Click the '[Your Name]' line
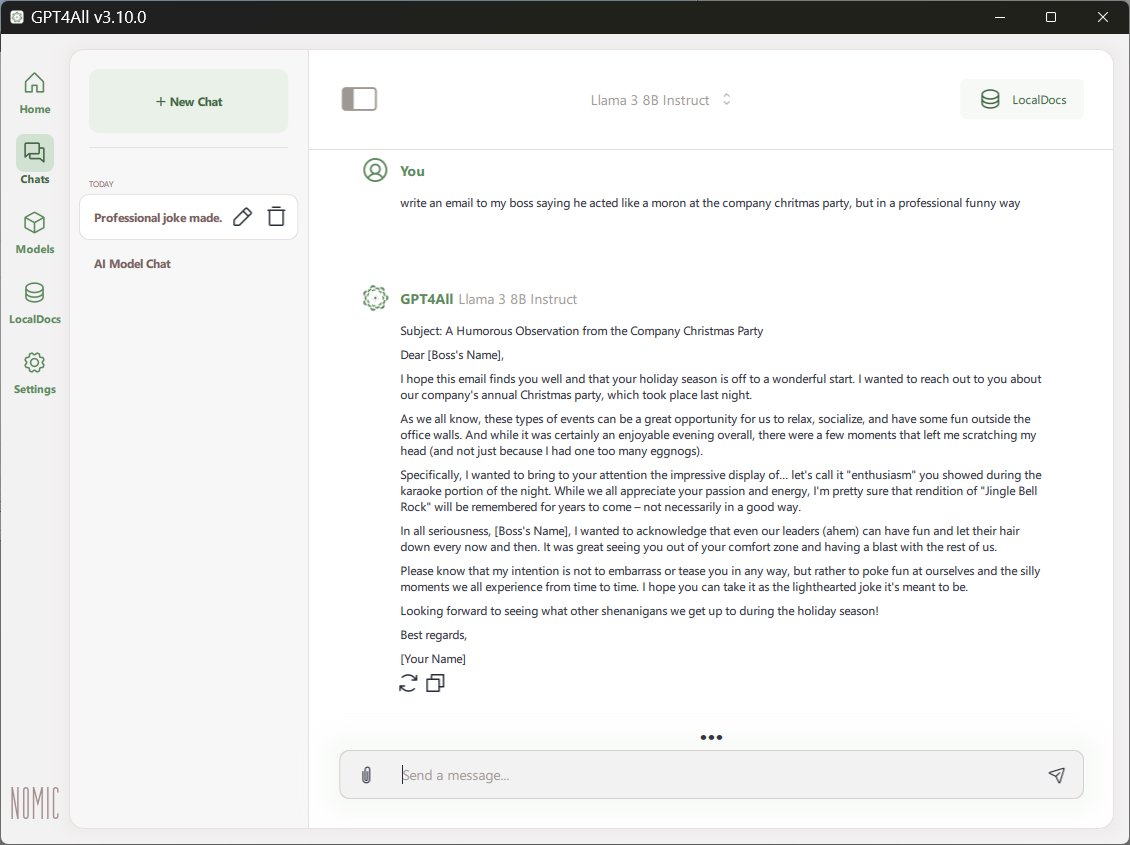Screen dimensions: 1130x845 pos(433,658)
